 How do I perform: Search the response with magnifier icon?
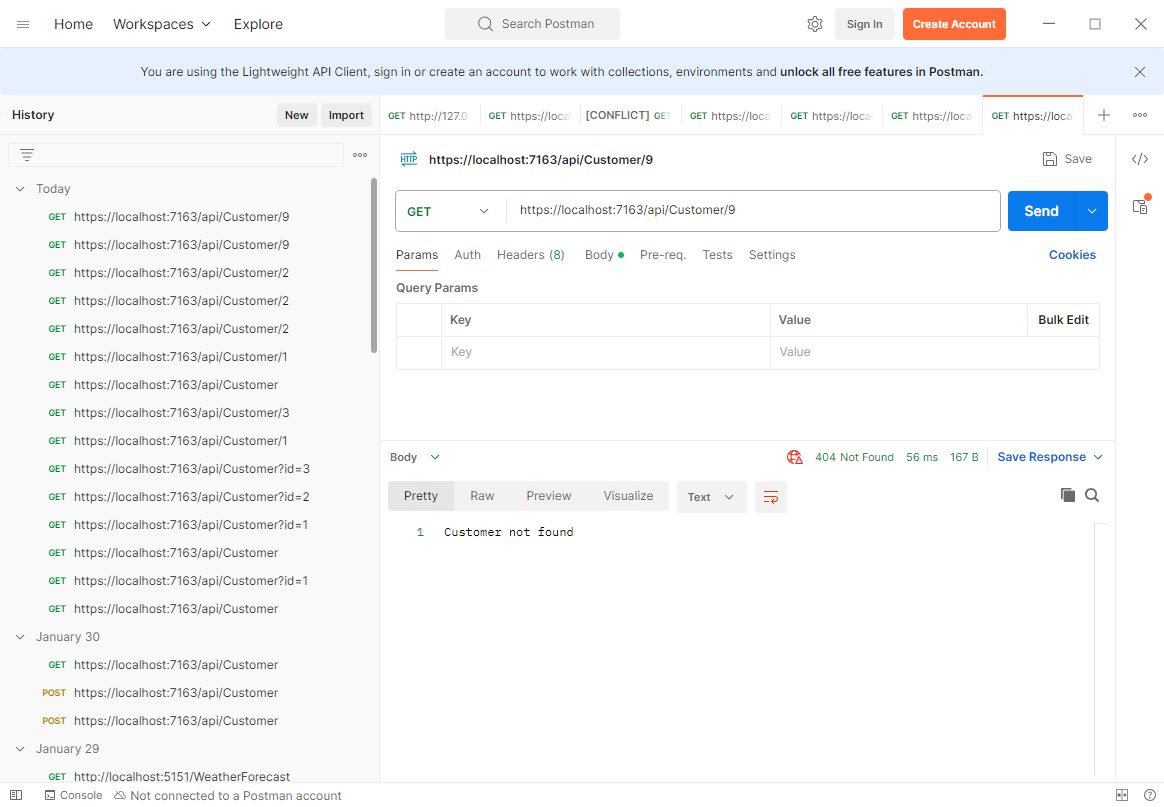[1092, 495]
